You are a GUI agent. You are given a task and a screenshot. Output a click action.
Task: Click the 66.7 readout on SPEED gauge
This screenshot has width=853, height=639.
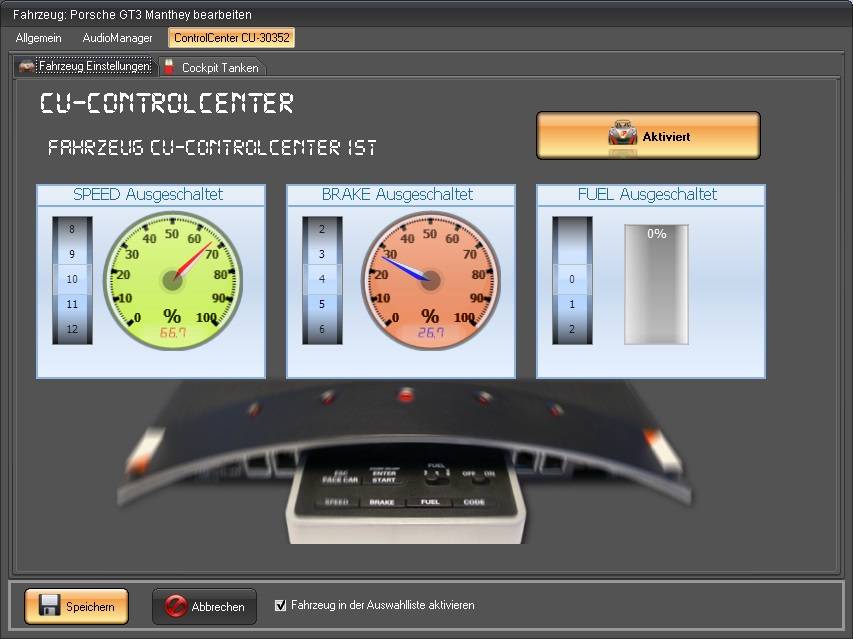[172, 332]
